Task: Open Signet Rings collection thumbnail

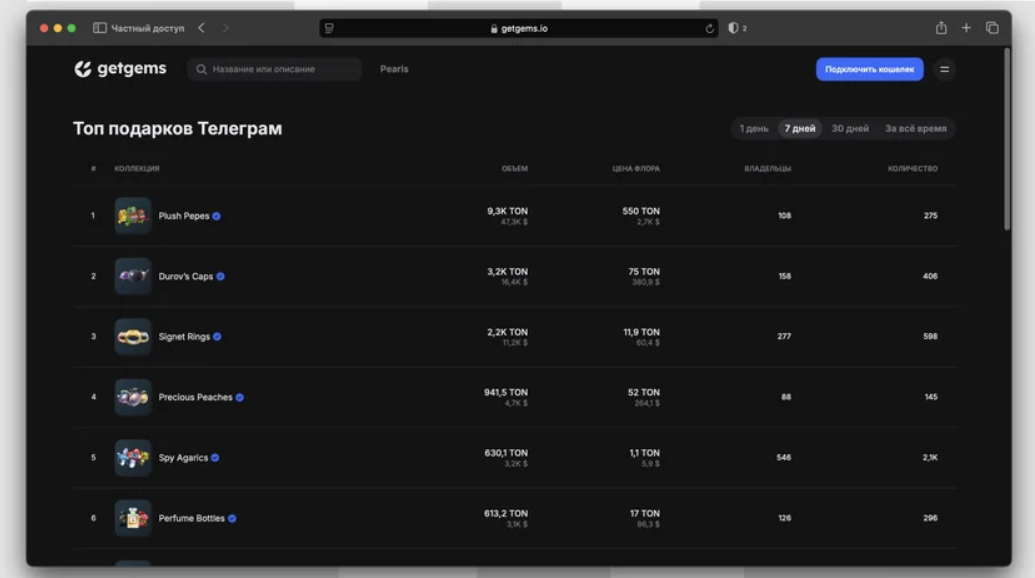Action: [x=133, y=337]
